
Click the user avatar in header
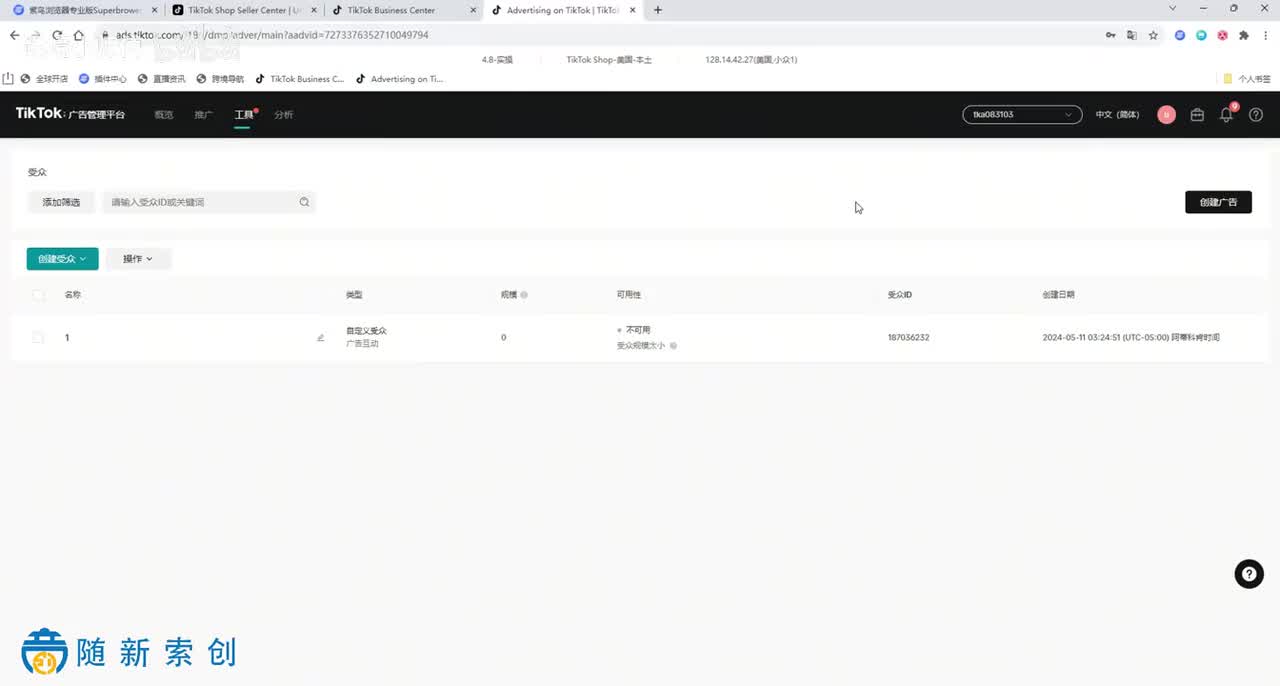point(1166,115)
